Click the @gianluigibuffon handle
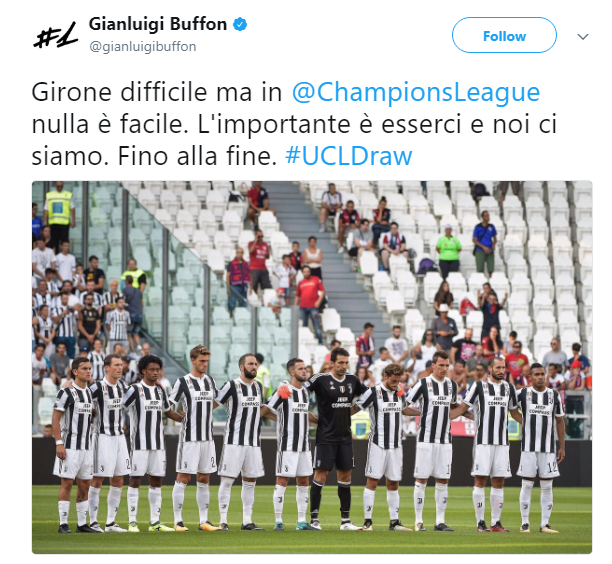 point(143,46)
